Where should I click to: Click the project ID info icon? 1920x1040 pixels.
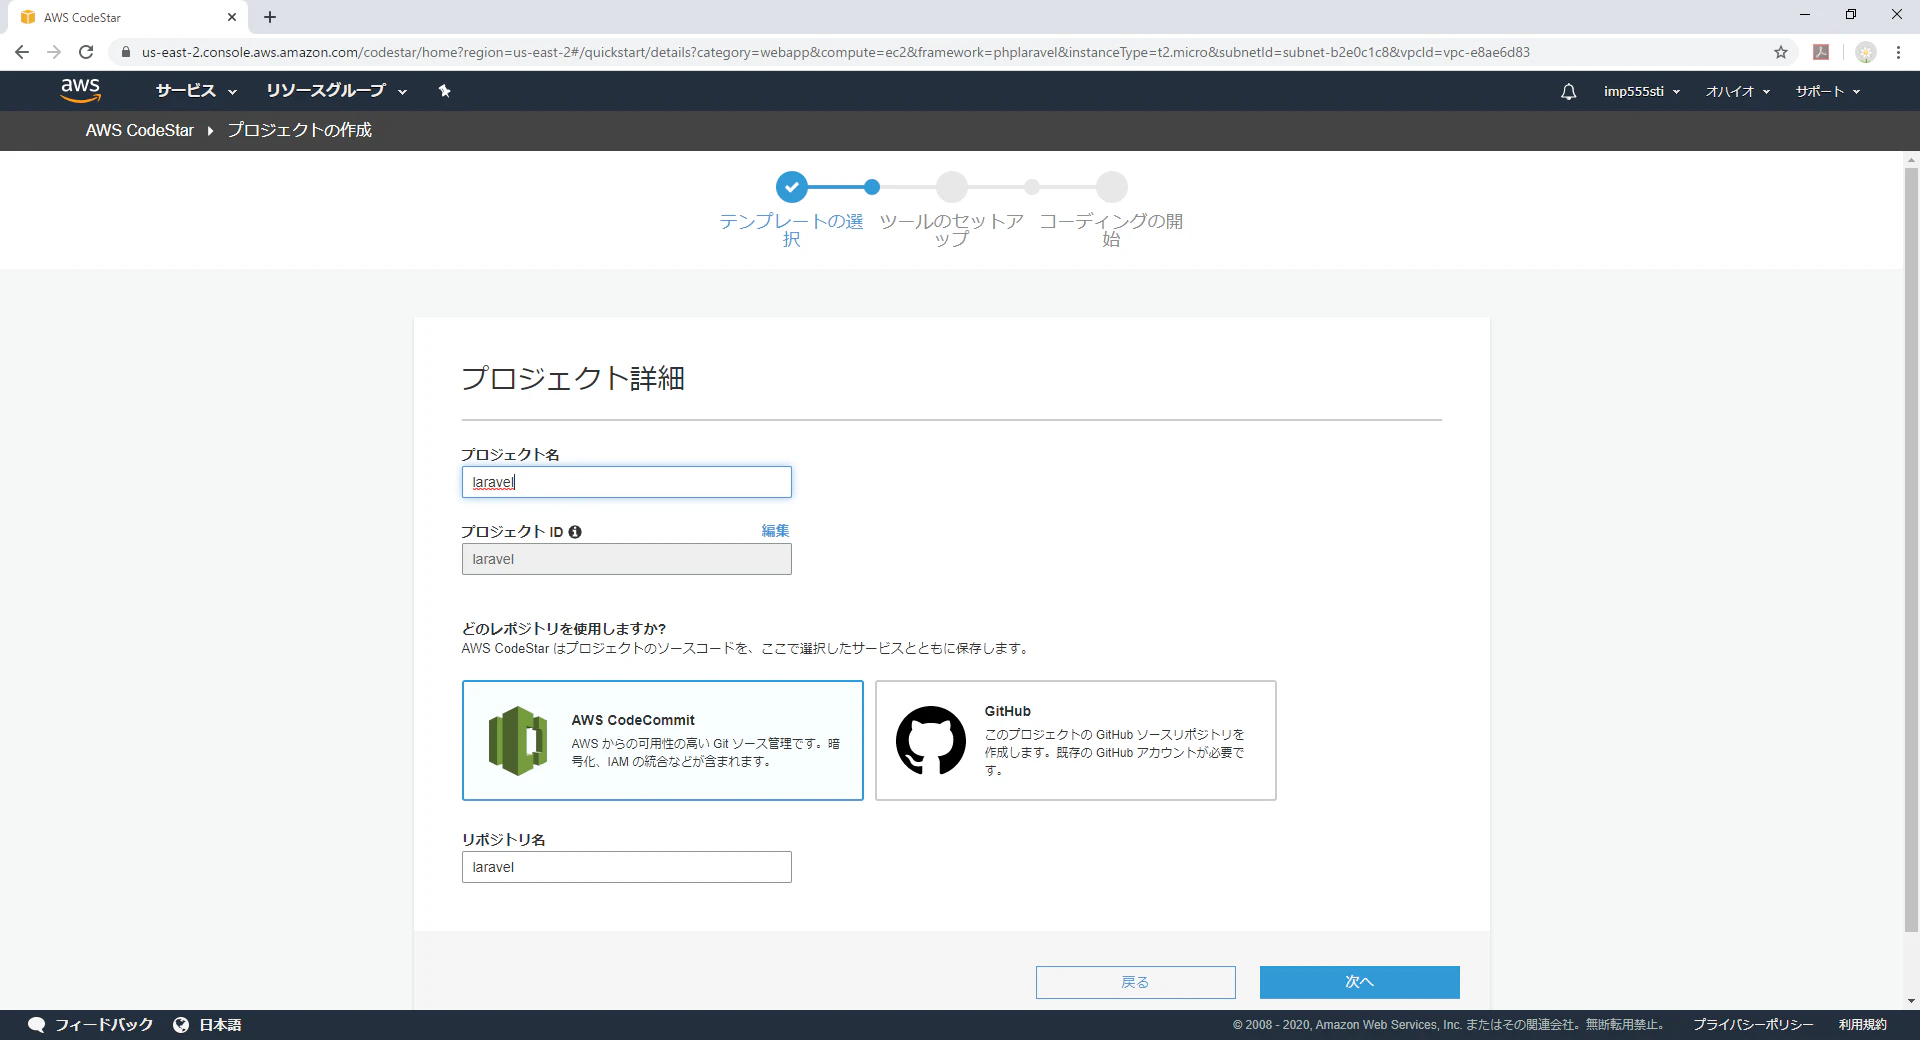(575, 532)
